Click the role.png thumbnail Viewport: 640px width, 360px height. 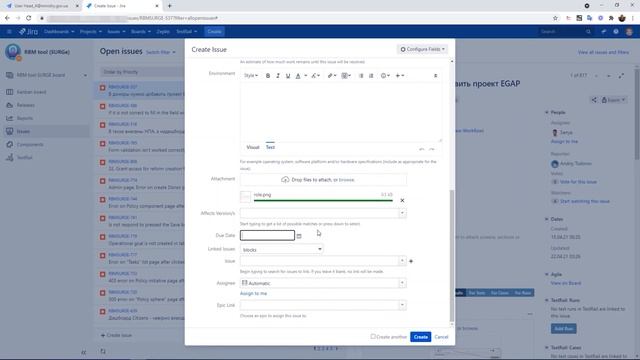click(x=245, y=197)
